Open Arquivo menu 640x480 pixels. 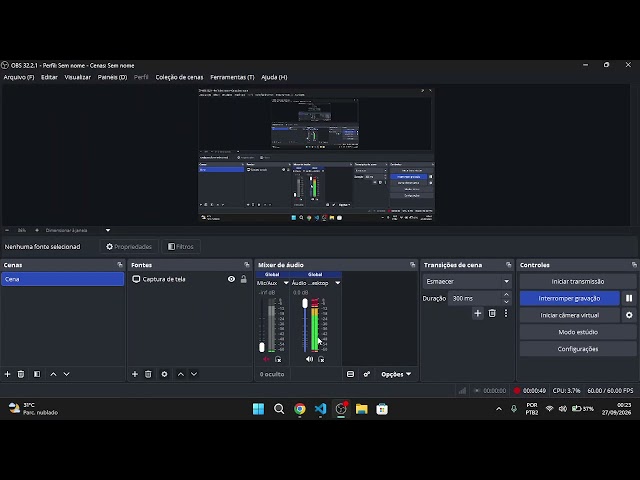pyautogui.click(x=19, y=77)
